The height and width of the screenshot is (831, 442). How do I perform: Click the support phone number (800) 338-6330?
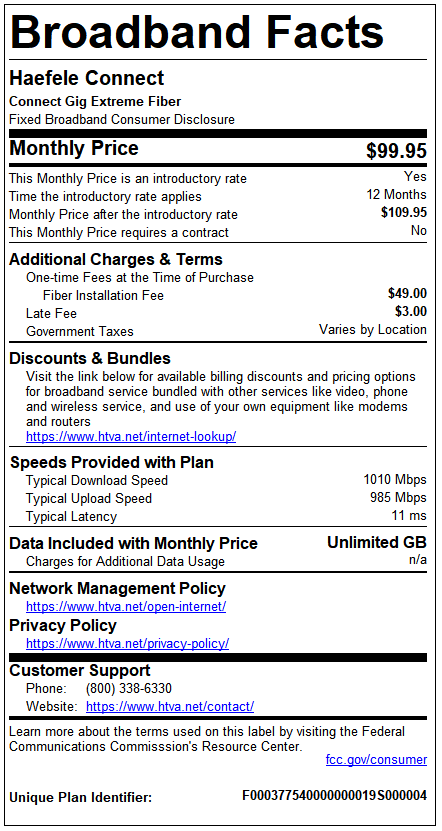(129, 688)
